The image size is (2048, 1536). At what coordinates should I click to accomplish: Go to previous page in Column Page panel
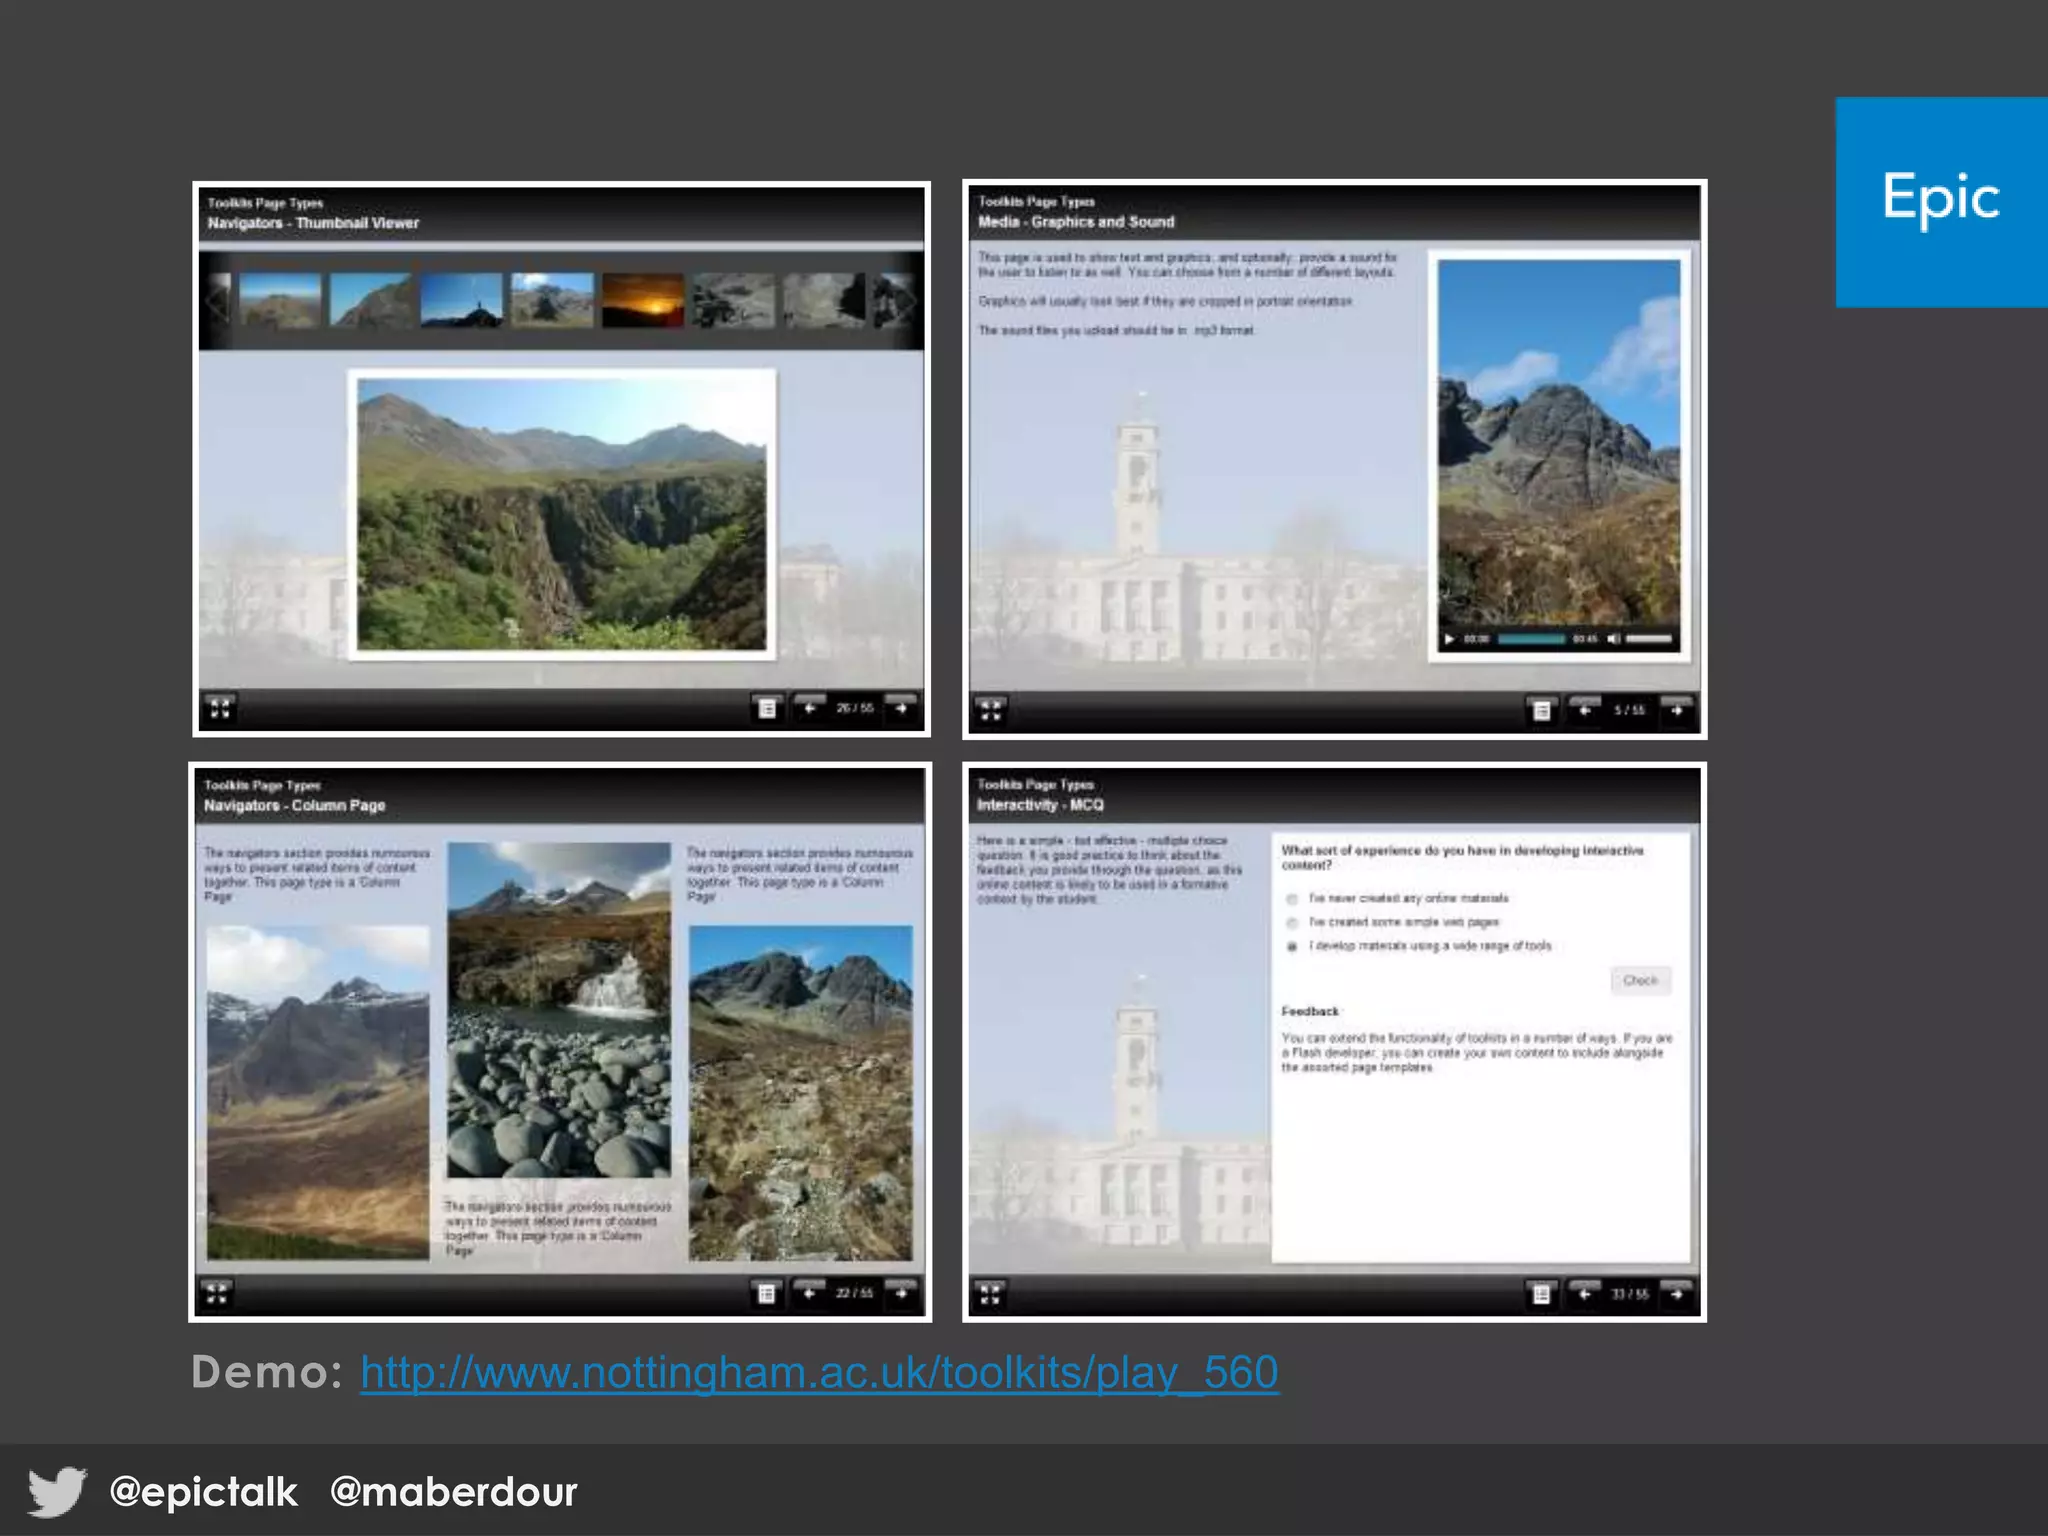pos(809,1293)
